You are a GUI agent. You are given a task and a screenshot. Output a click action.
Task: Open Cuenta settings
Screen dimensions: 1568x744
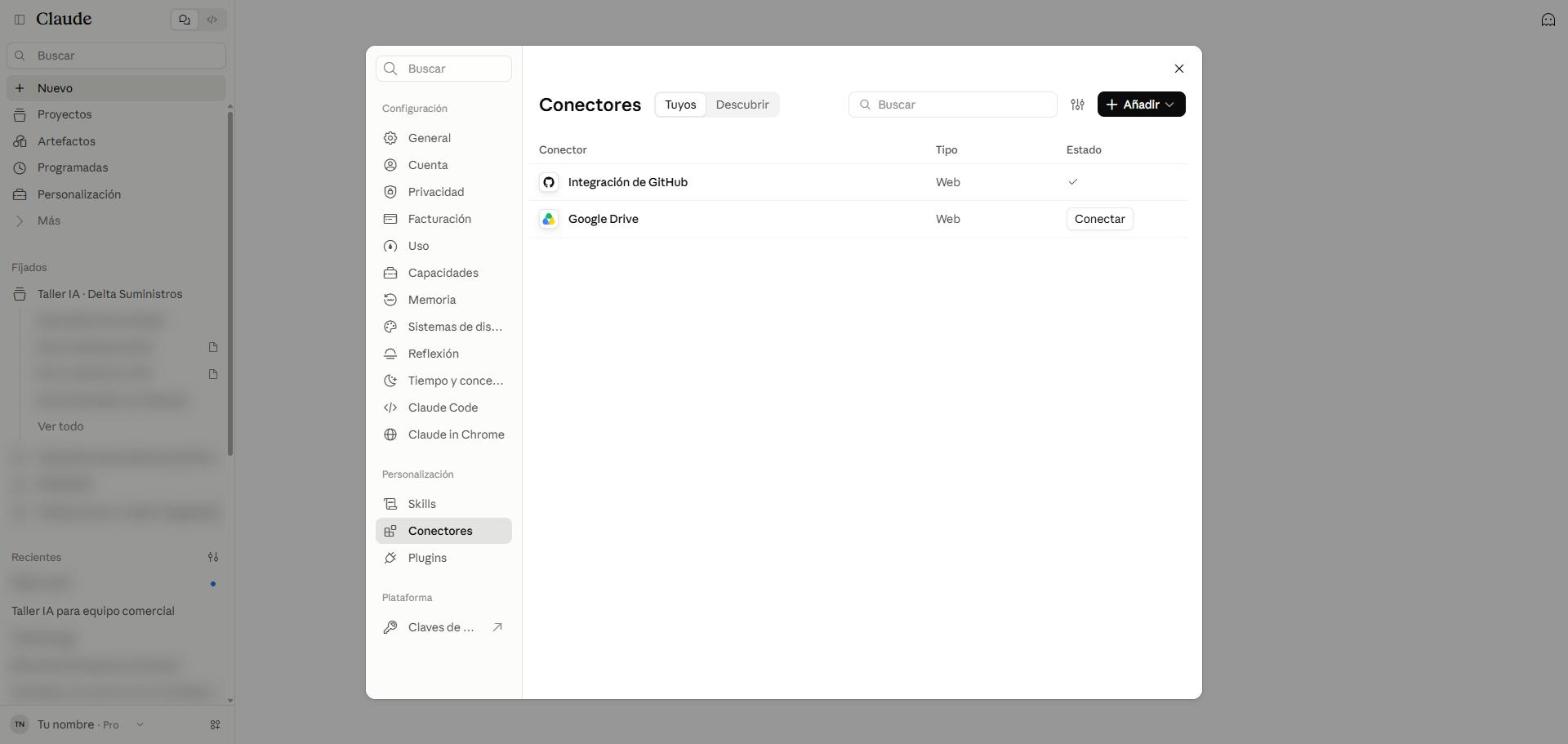(443, 165)
